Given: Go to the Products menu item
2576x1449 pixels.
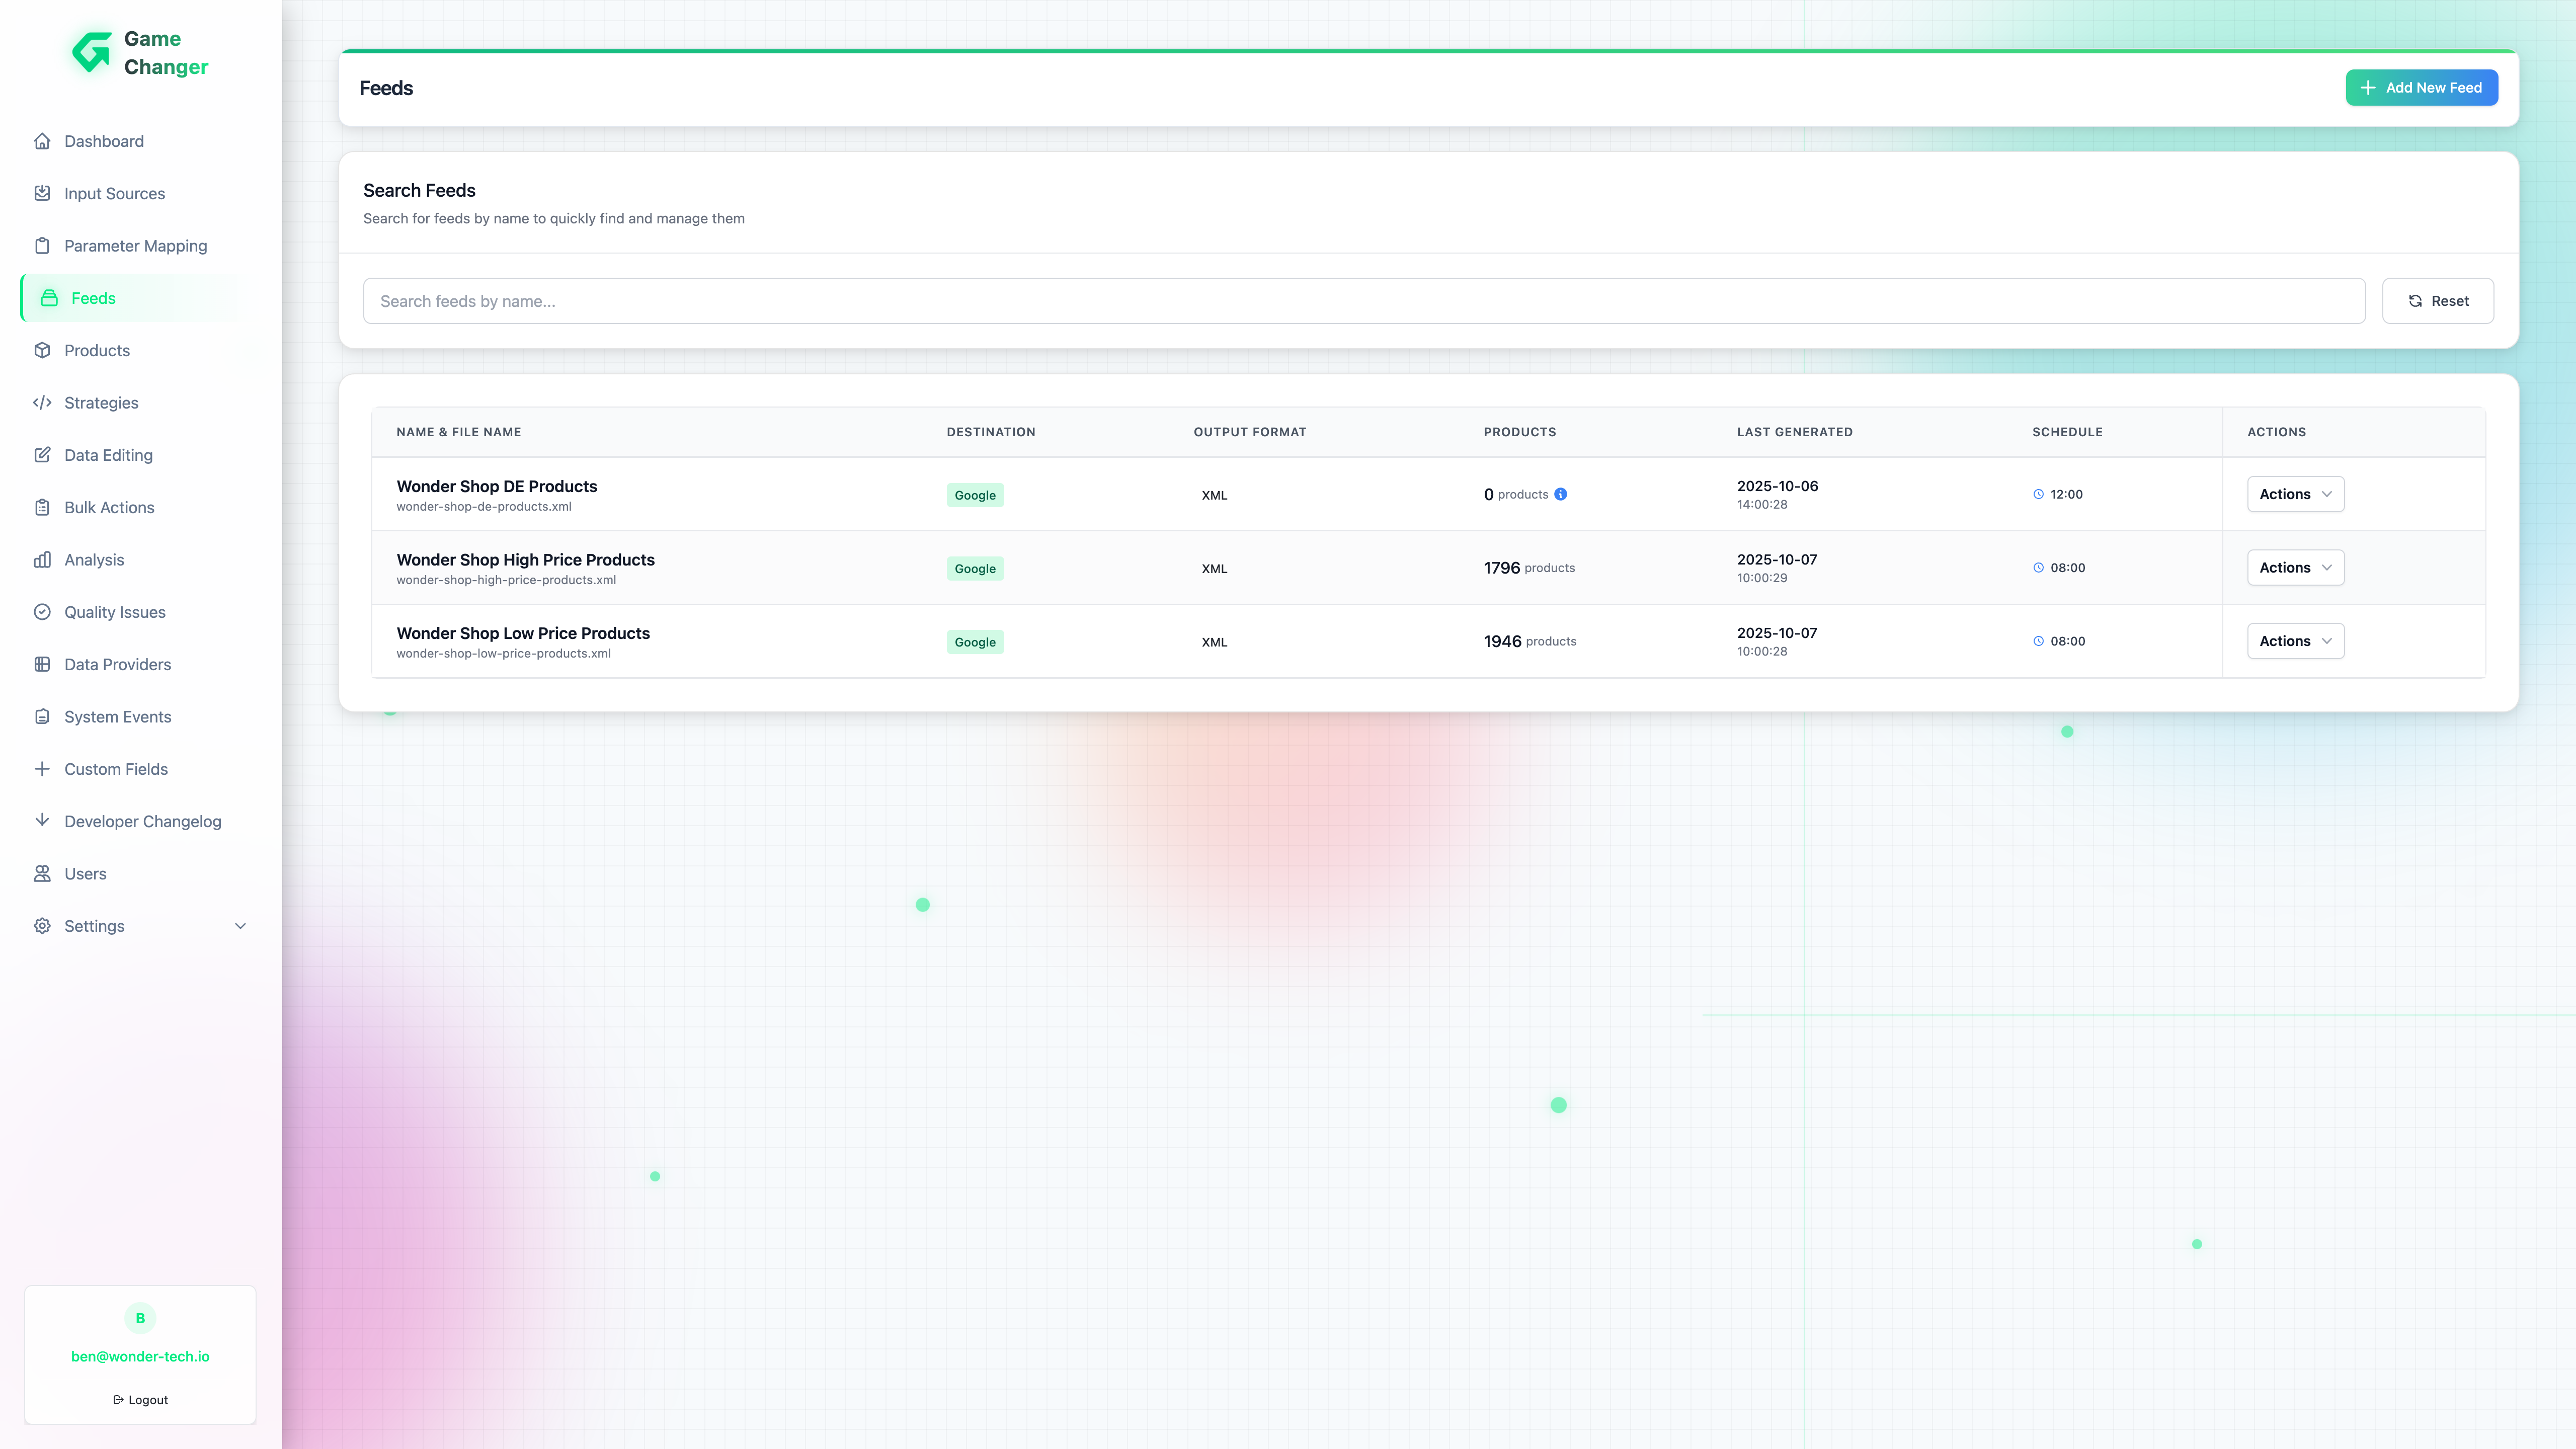Looking at the screenshot, I should coord(97,351).
